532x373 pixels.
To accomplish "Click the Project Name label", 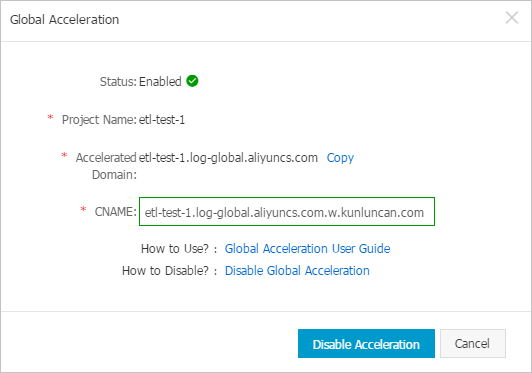I will (x=99, y=120).
